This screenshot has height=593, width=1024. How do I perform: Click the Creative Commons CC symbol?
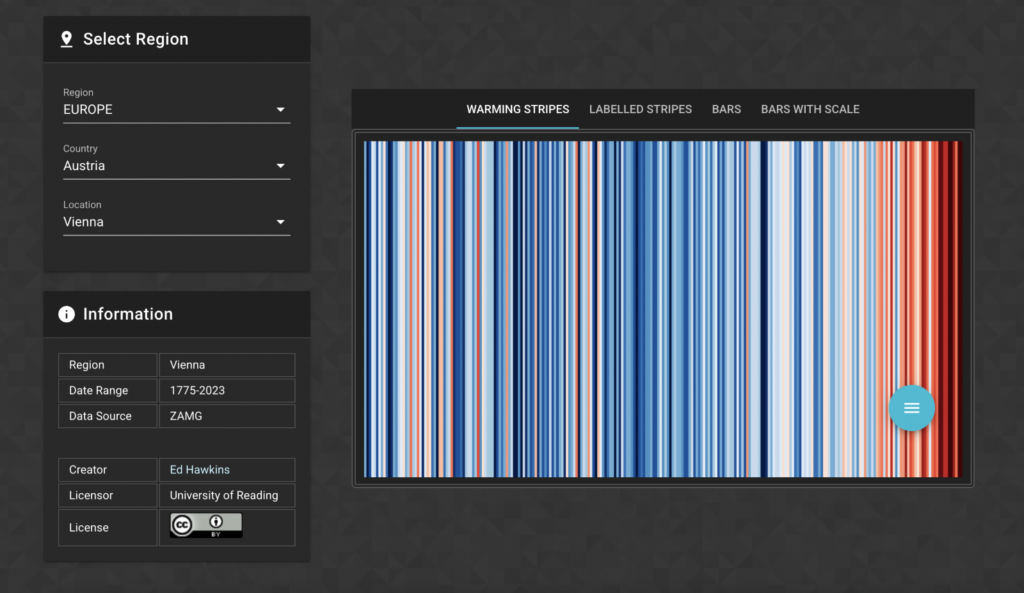(x=183, y=525)
